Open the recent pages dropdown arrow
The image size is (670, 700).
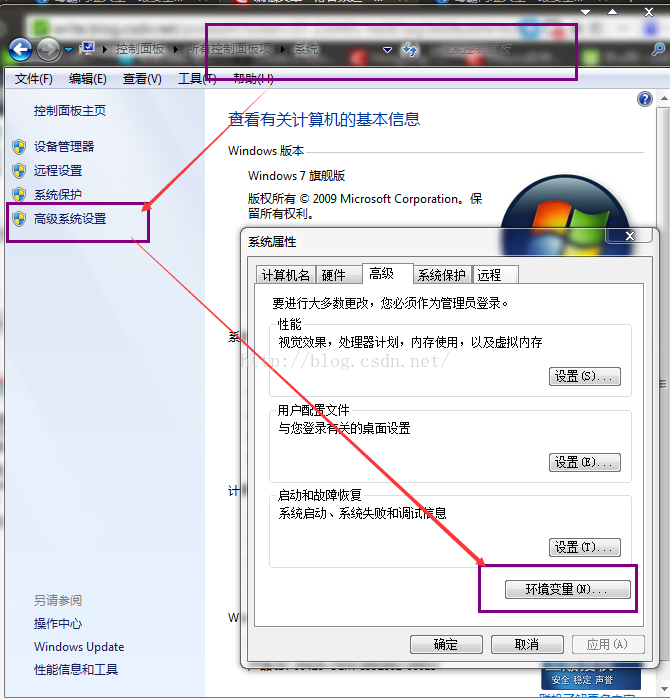(68, 50)
